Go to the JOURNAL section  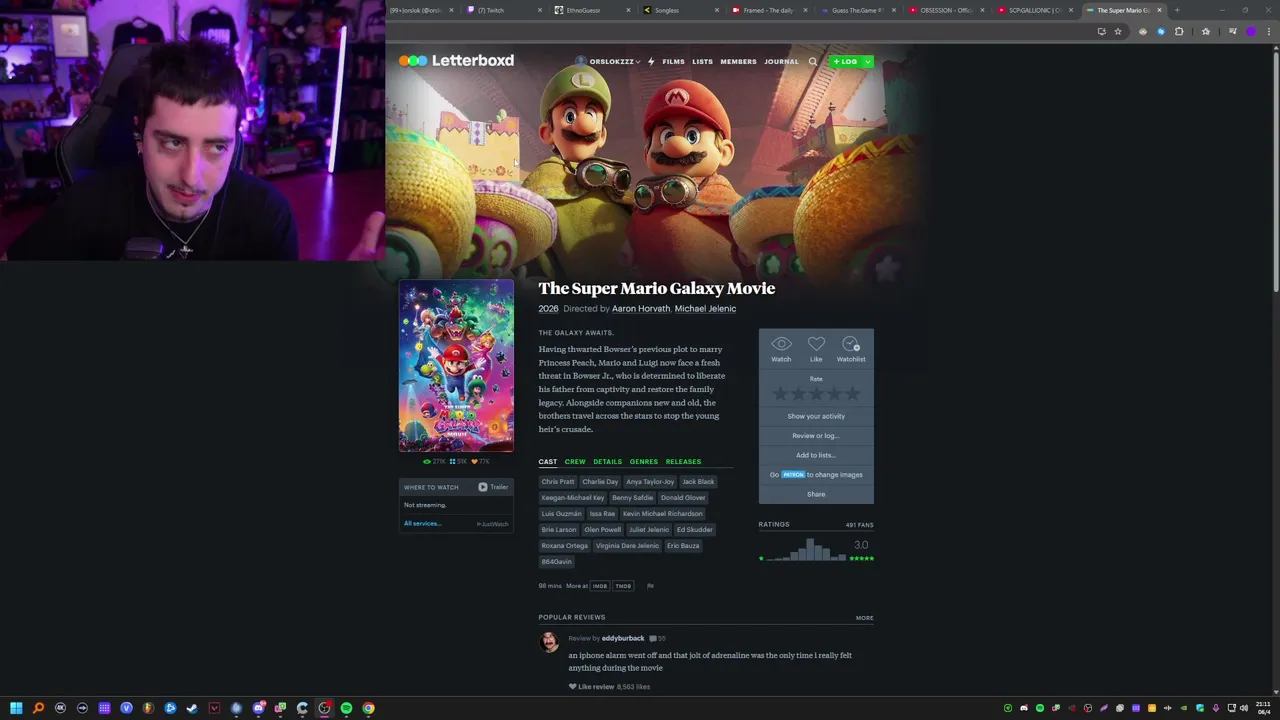pos(781,62)
